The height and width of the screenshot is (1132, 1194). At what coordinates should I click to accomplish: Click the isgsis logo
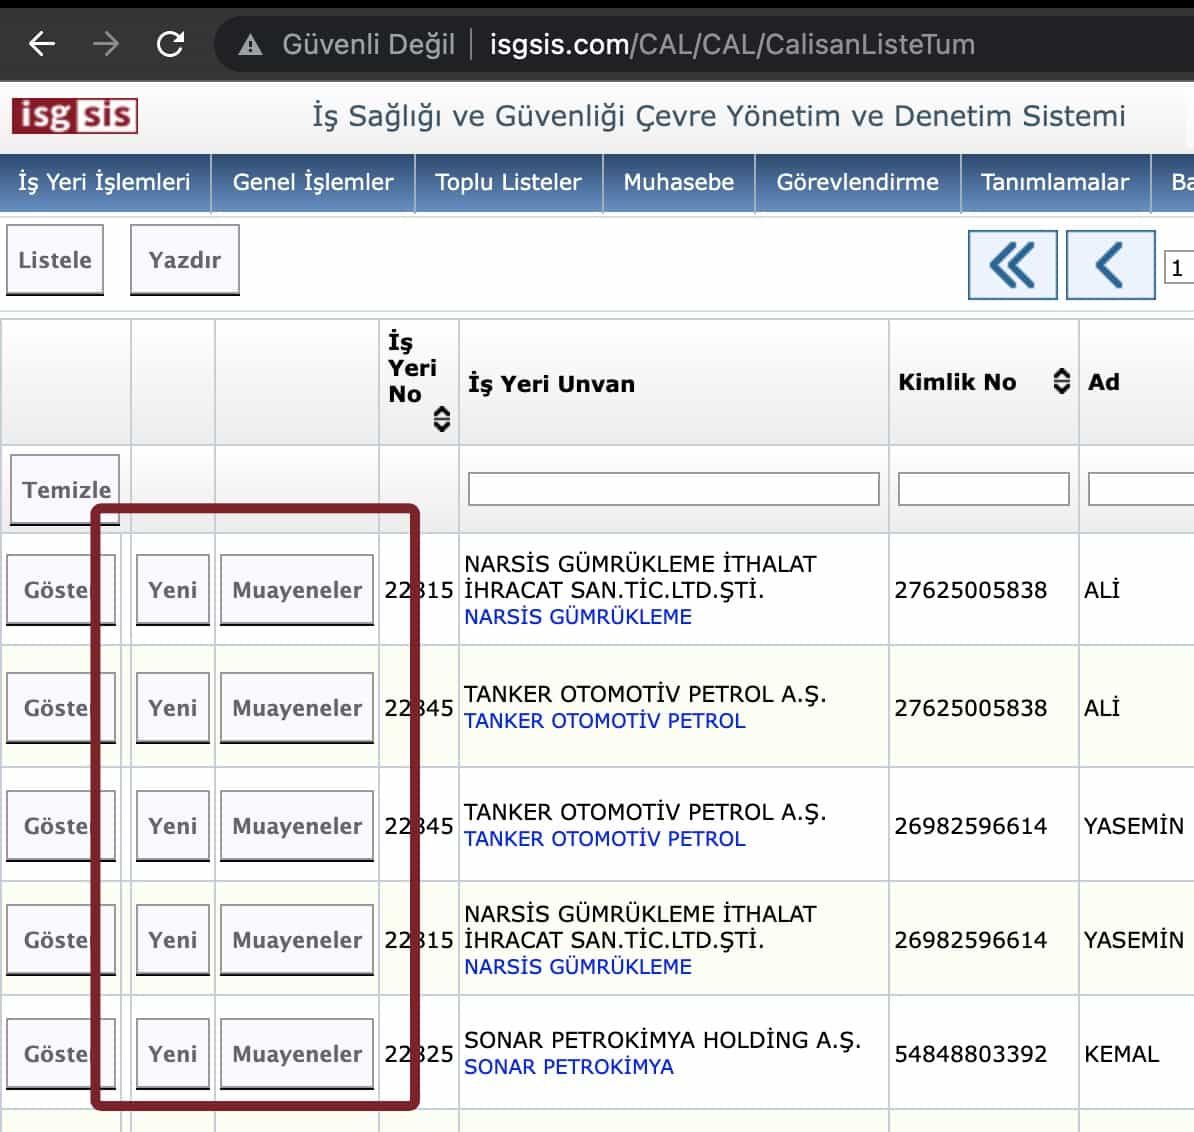(75, 116)
